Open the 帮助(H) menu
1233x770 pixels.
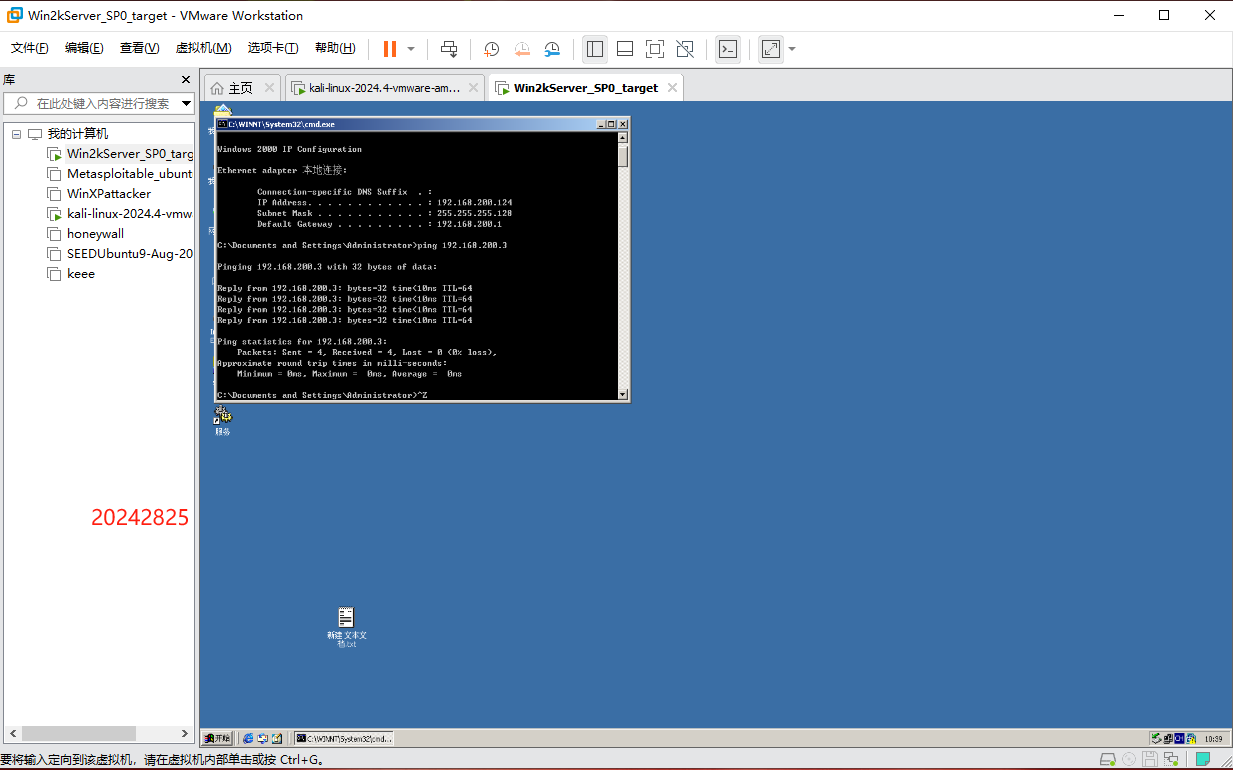(x=335, y=48)
